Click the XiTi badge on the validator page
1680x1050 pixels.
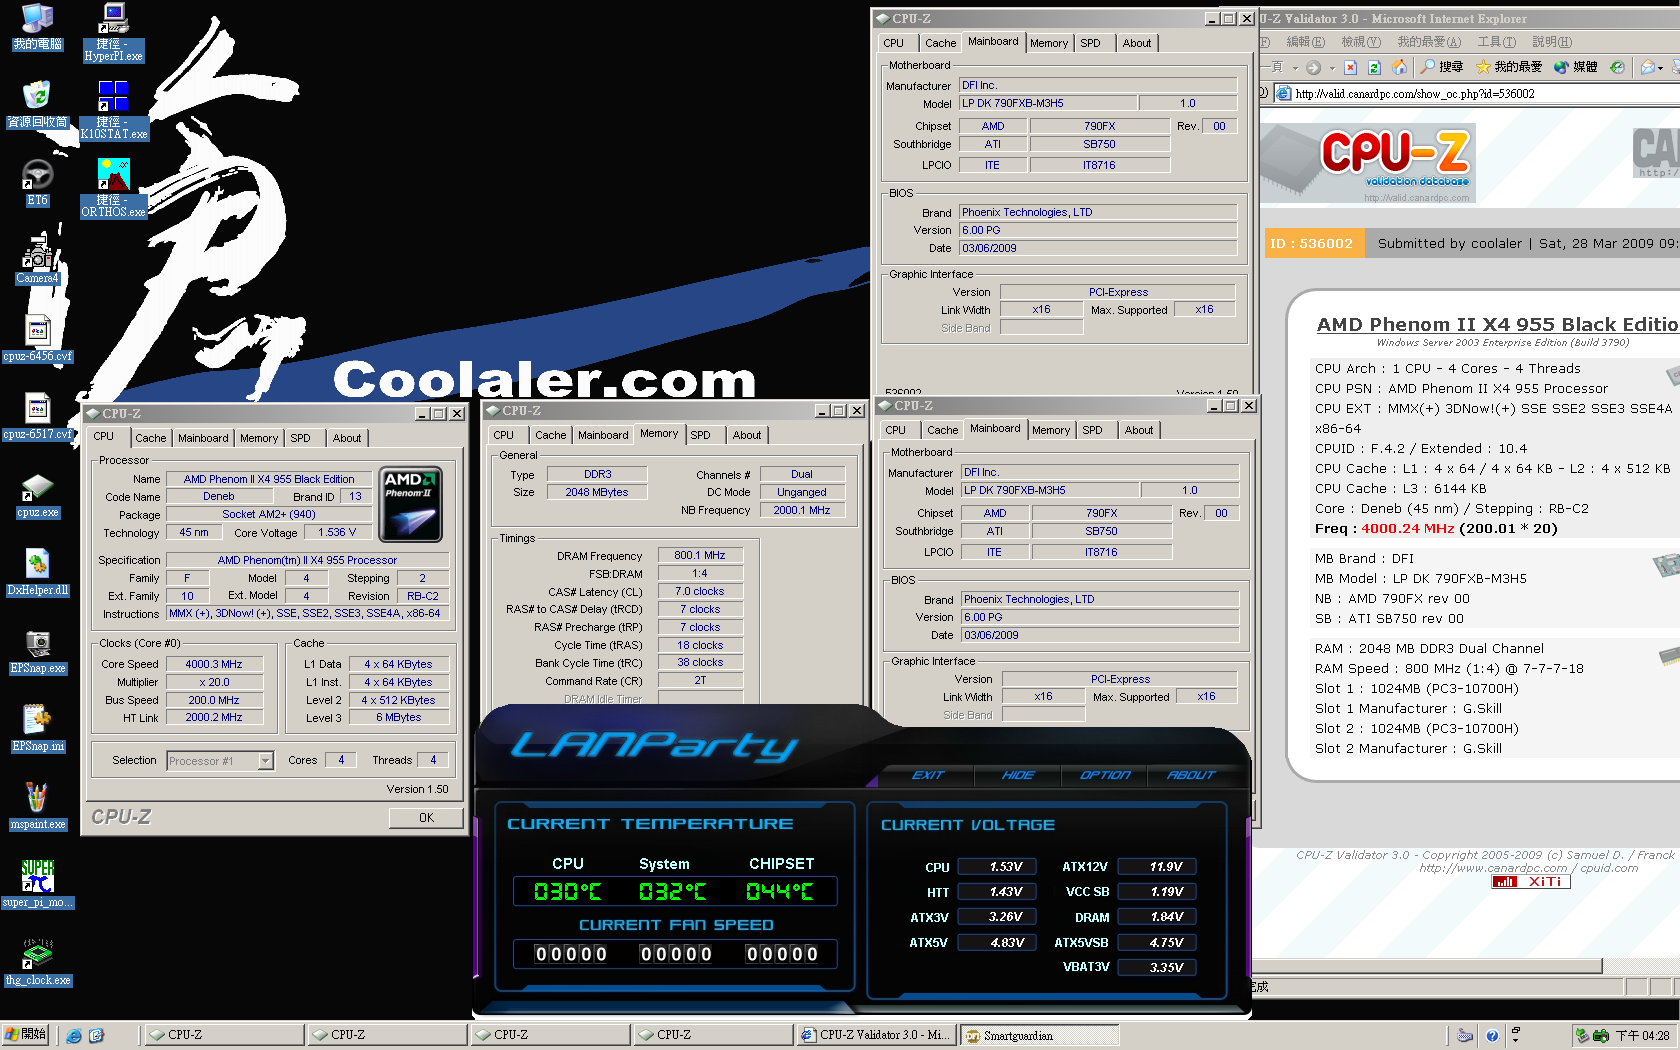tap(1530, 881)
